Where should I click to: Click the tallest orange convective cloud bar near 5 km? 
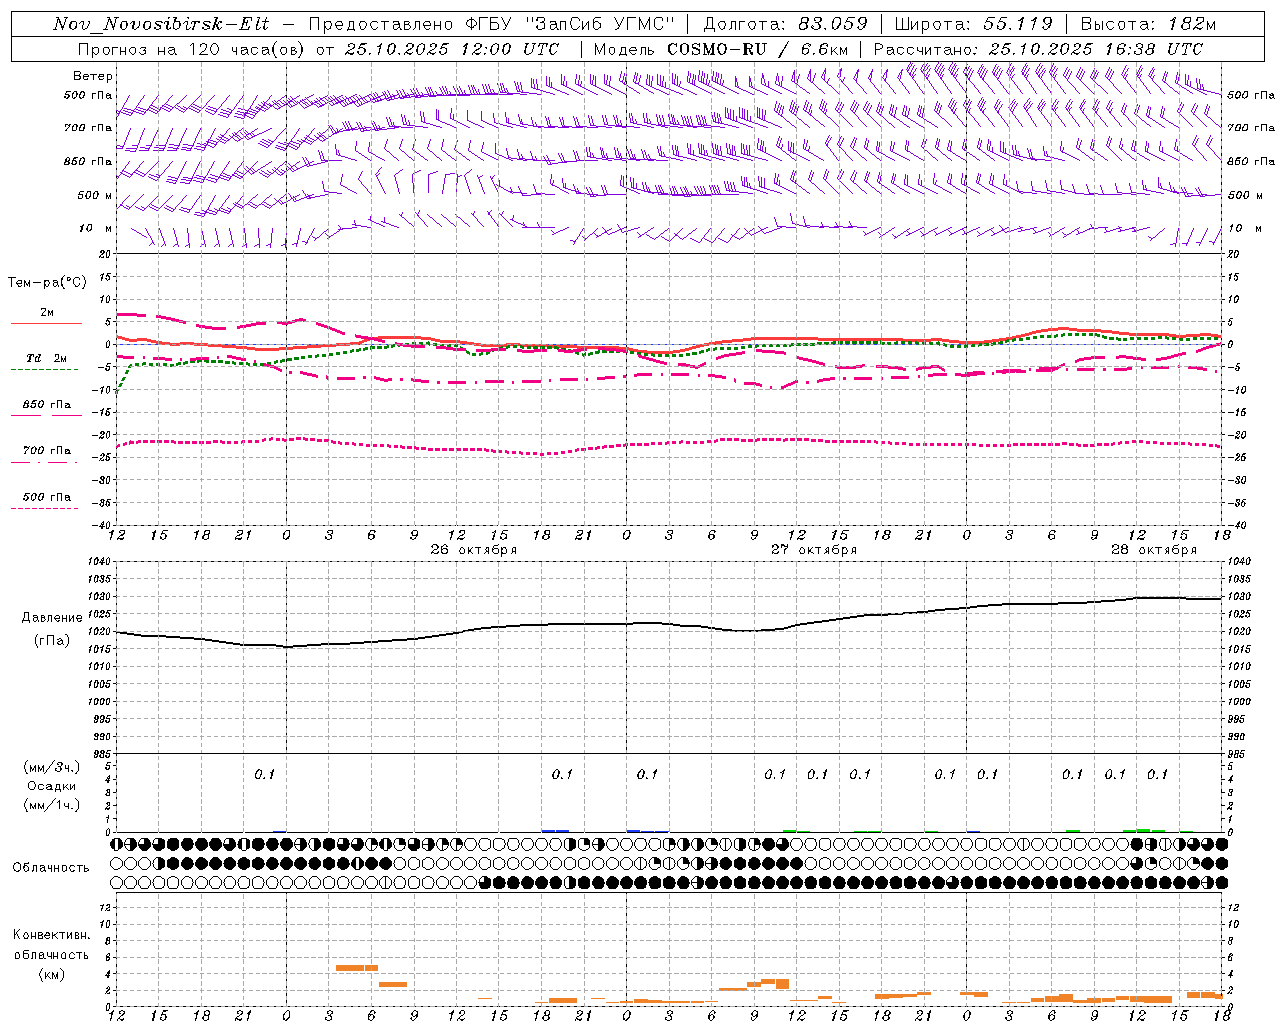(357, 967)
